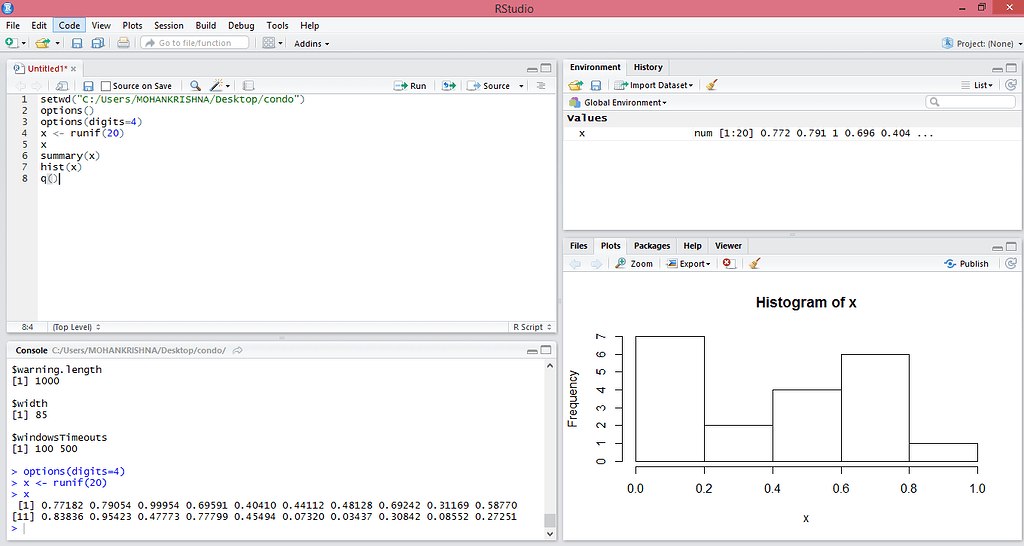Screen dimensions: 1024x546
Task: Select the x variable in Environment values
Action: coord(792,133)
